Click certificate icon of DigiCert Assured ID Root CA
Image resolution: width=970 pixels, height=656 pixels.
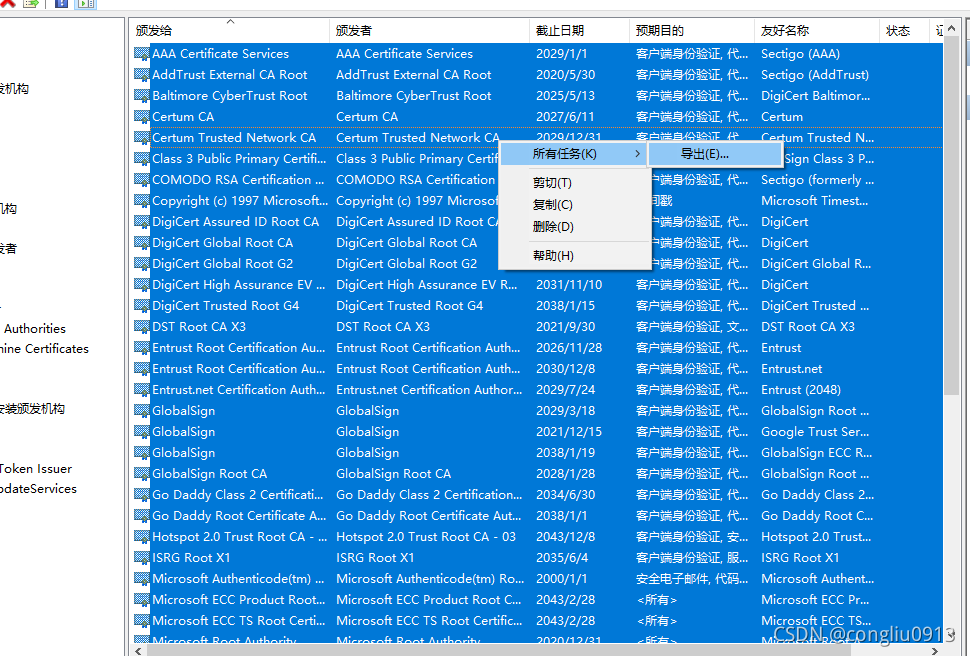pyautogui.click(x=142, y=222)
